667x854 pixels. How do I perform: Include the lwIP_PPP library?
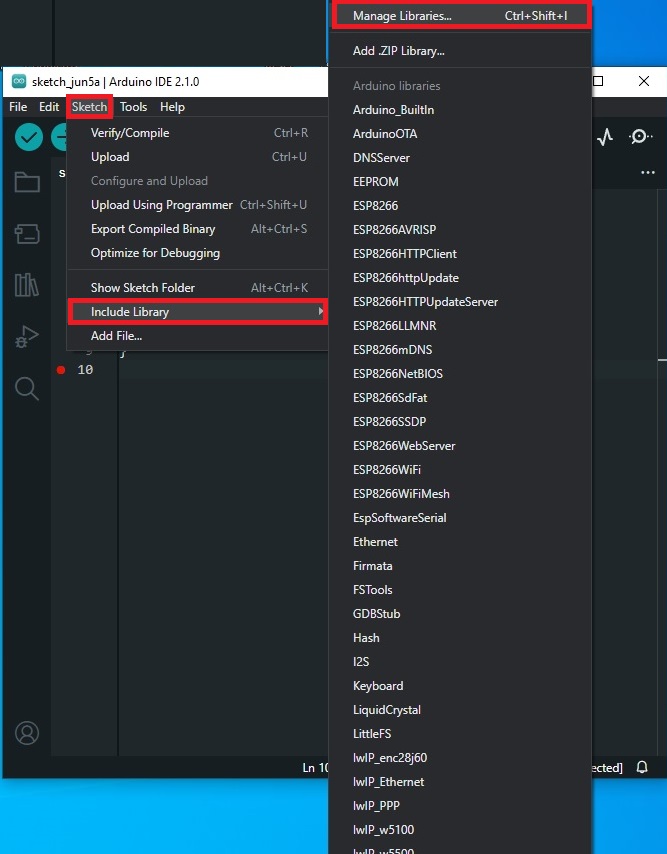[461, 805]
